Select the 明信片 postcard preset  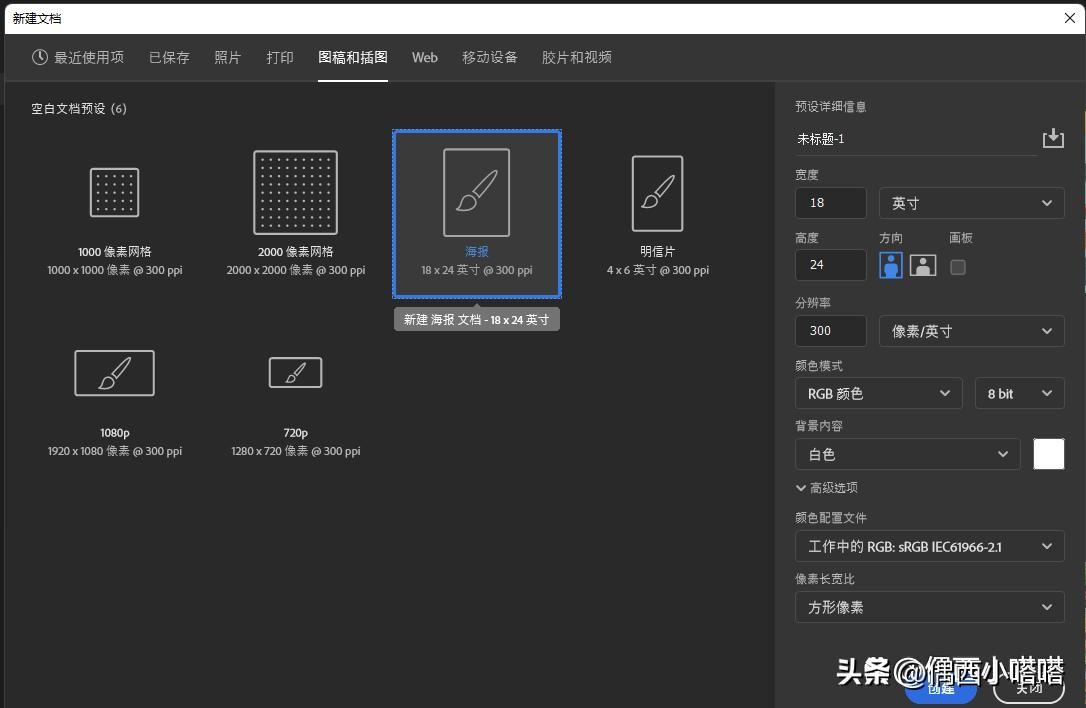pos(657,192)
